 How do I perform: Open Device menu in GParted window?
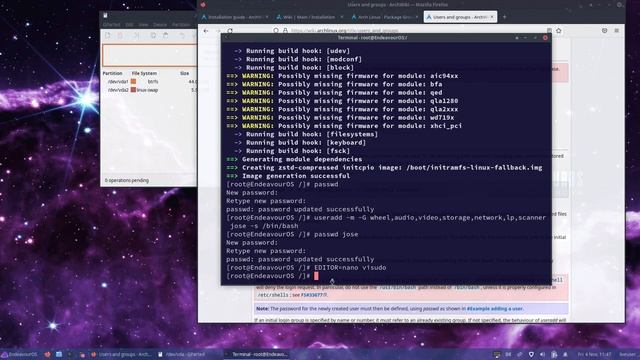(160, 24)
